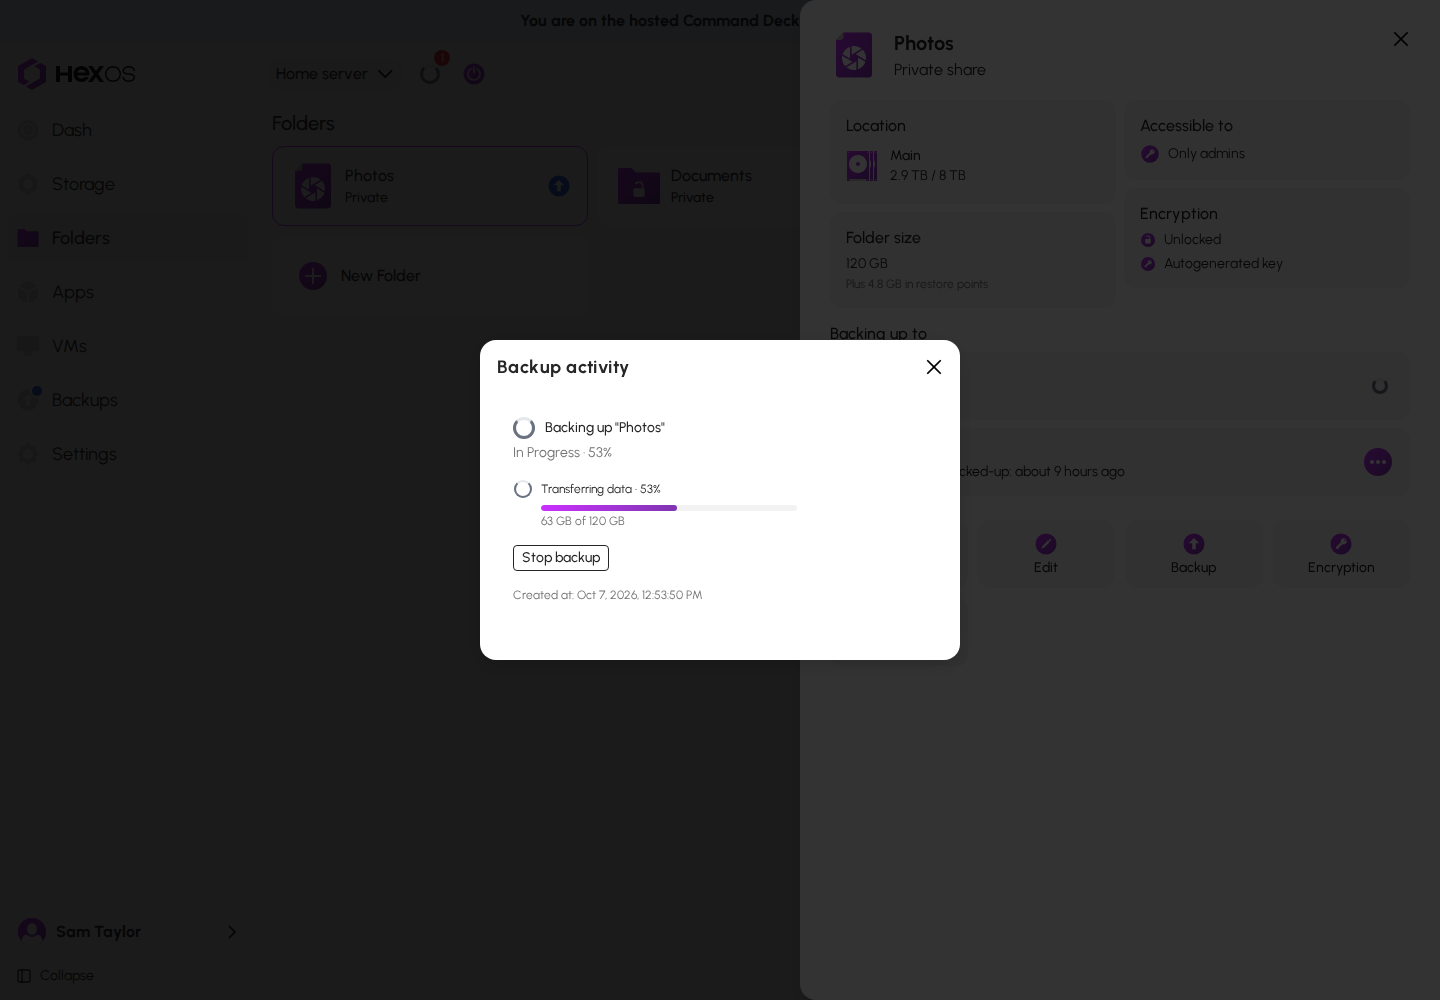Click the spinner beside Transferring data
Image resolution: width=1440 pixels, height=1000 pixels.
523,489
